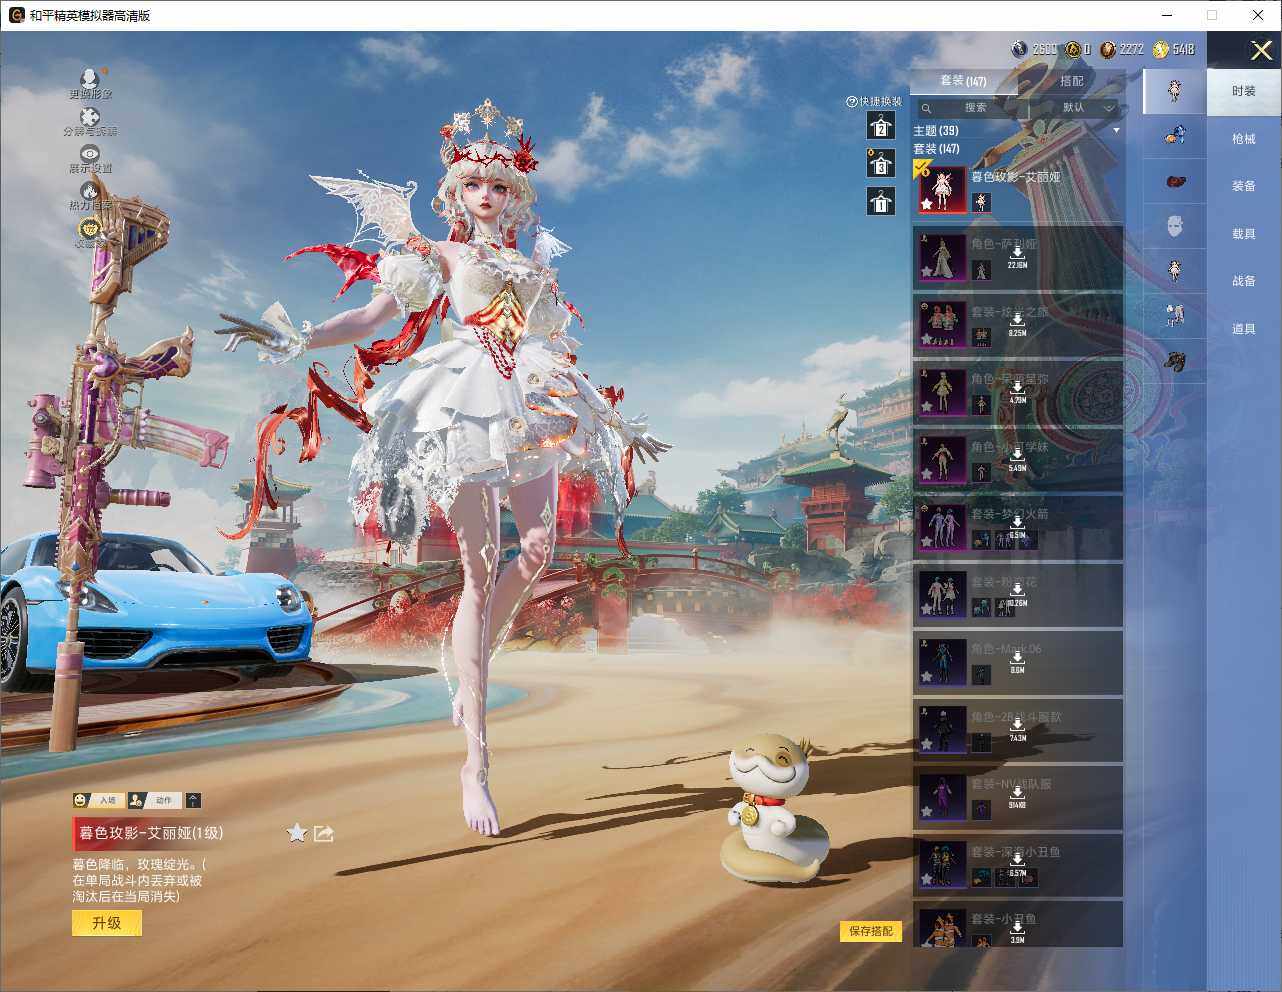Screen dimensions: 1282x992
Task: Download the 角色-萨利娅 outfit (22.16M)
Action: pyautogui.click(x=1017, y=257)
